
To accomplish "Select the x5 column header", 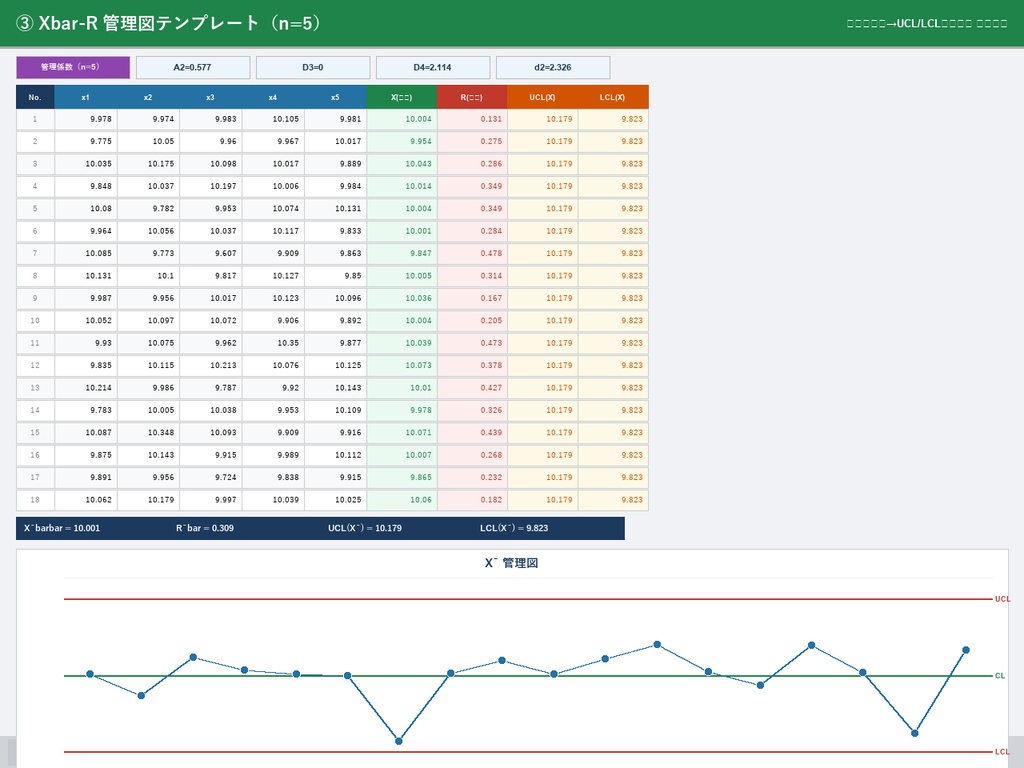I will coord(335,97).
